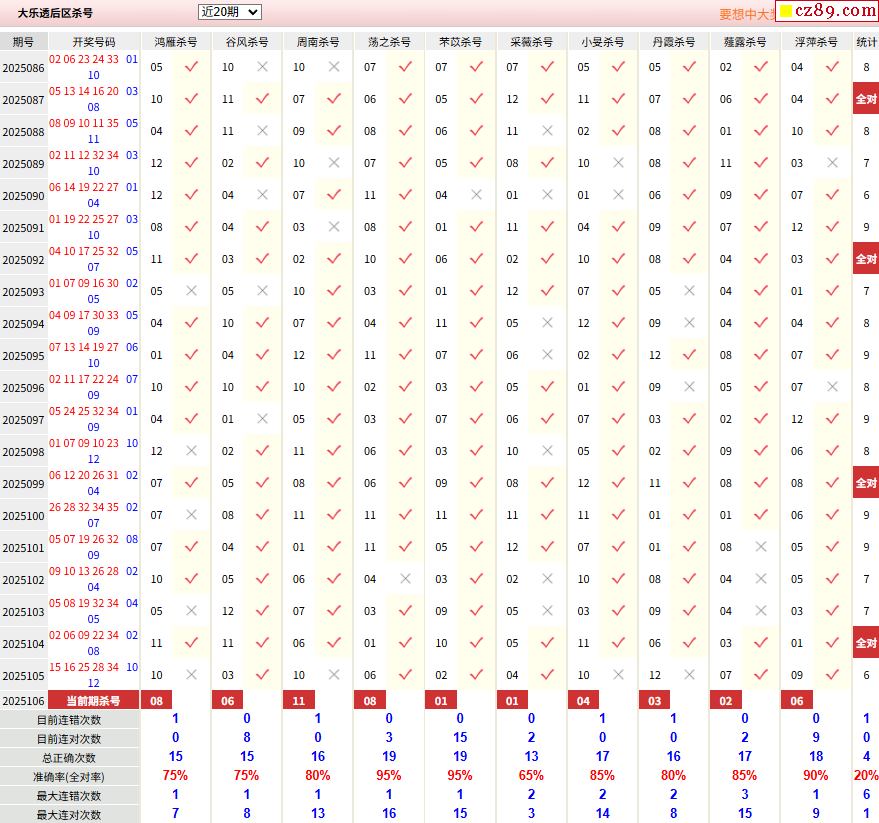Image resolution: width=879 pixels, height=823 pixels.
Task: Click the 全对 badge in row 2025104
Action: coord(866,642)
